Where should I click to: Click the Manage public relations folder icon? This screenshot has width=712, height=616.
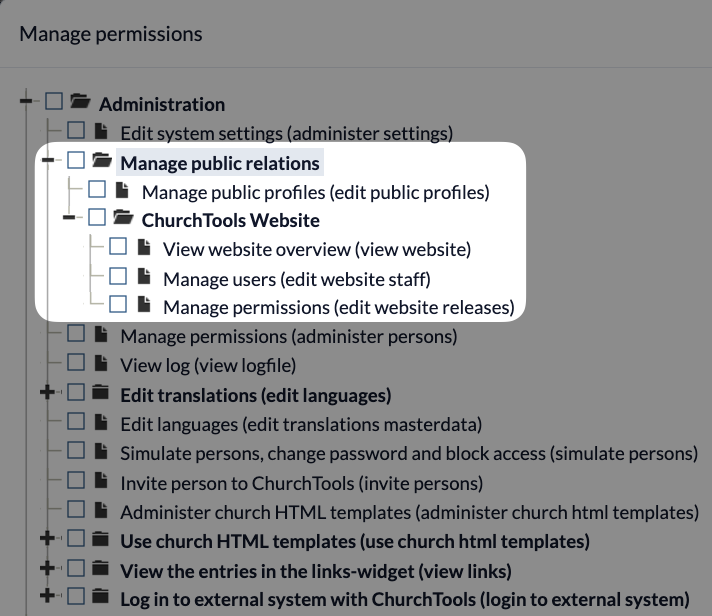[x=101, y=161]
